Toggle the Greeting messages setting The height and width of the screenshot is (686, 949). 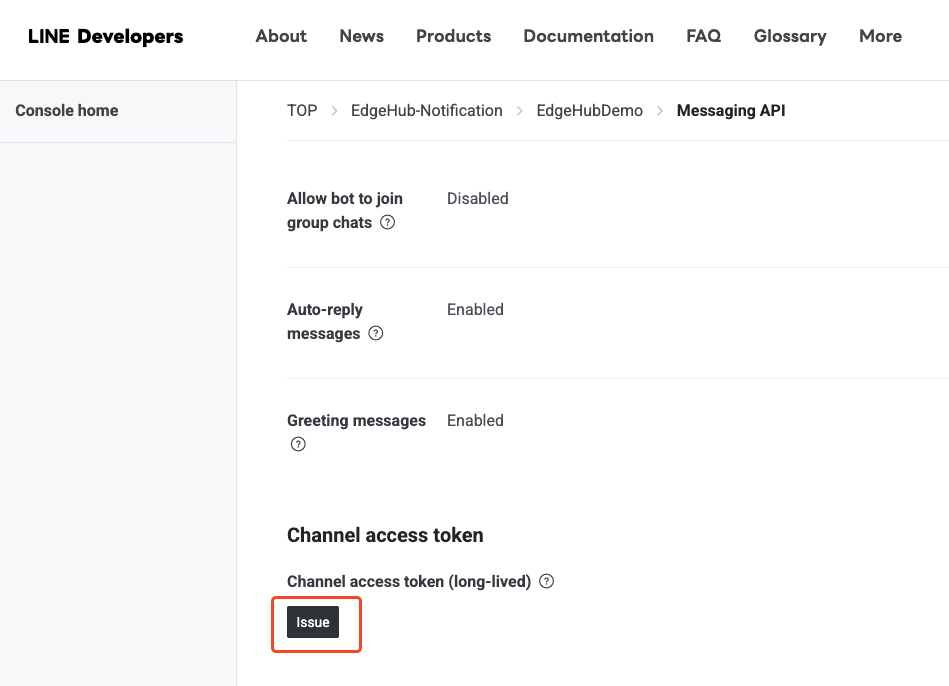coord(475,420)
